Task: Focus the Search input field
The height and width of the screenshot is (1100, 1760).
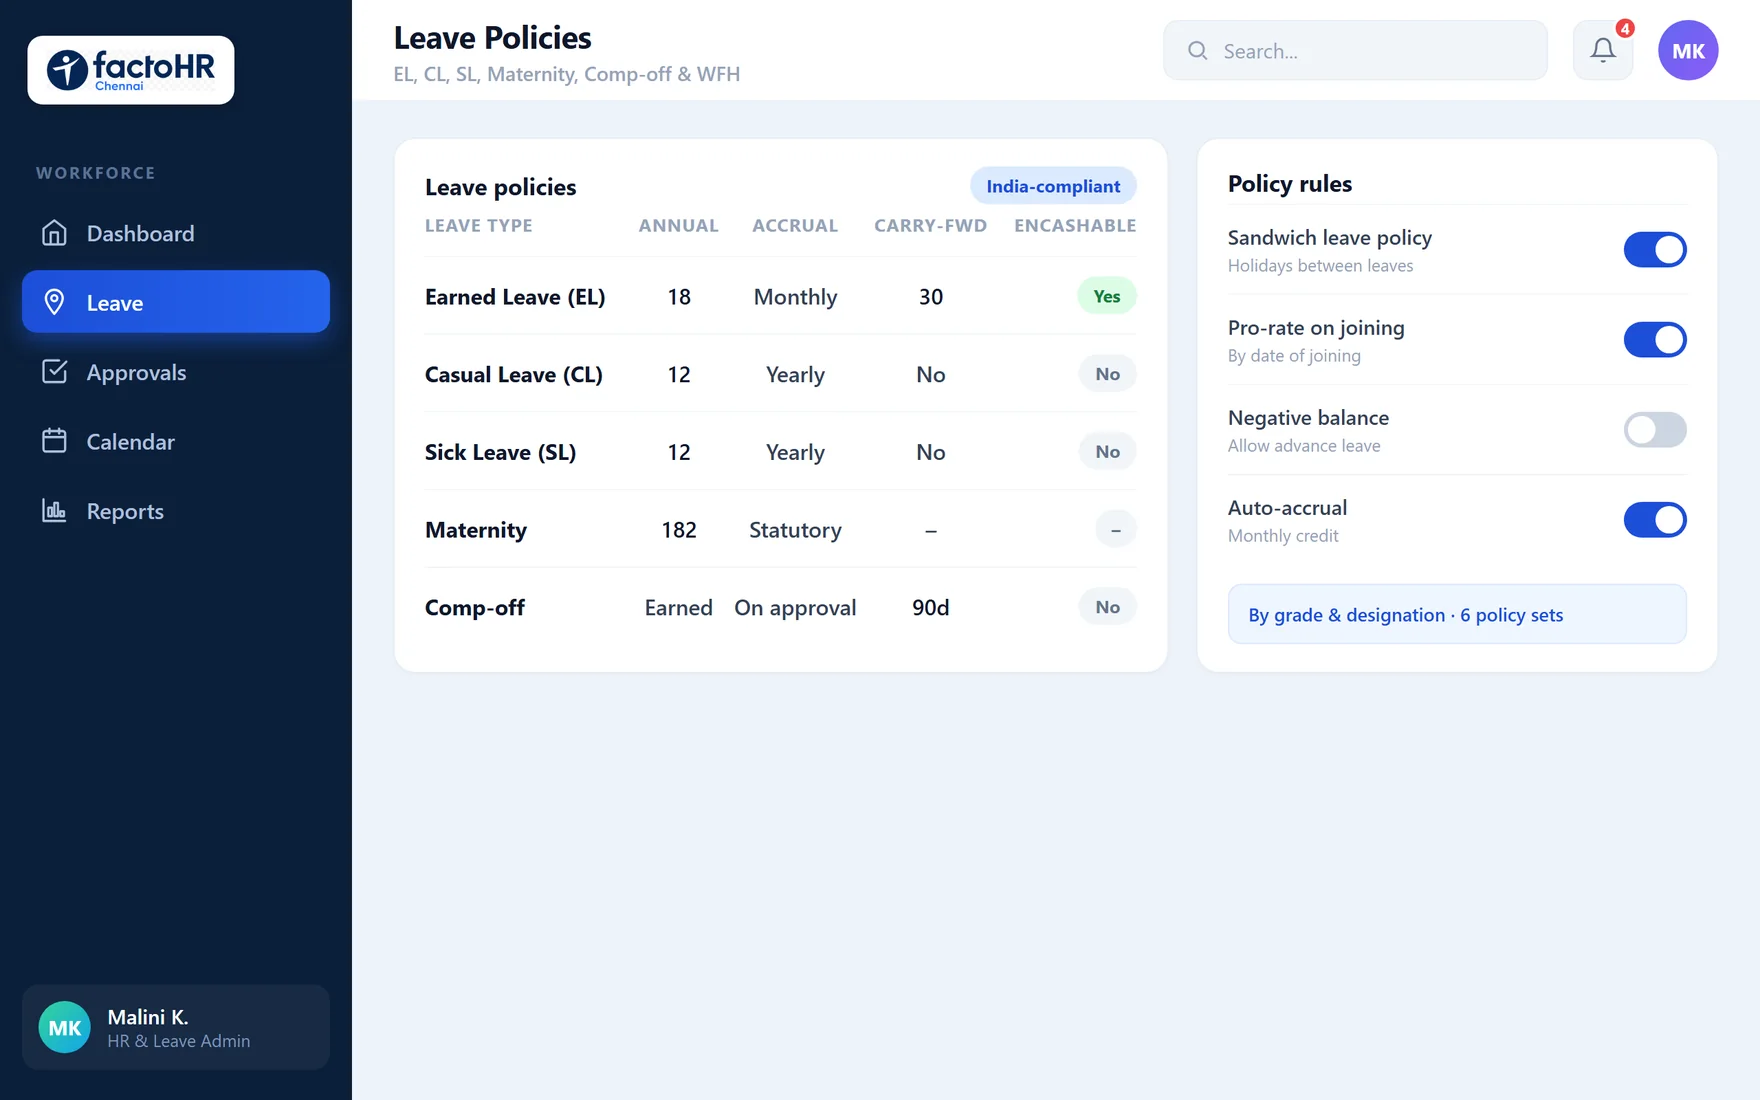Action: point(1355,50)
